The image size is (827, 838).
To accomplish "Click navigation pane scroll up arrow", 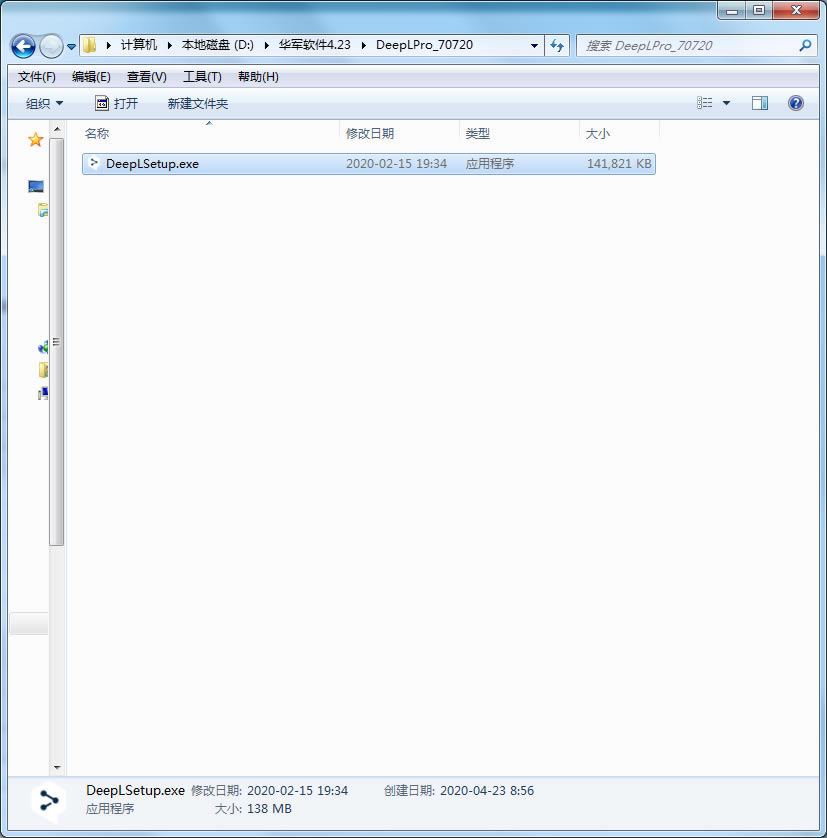I will tap(57, 130).
